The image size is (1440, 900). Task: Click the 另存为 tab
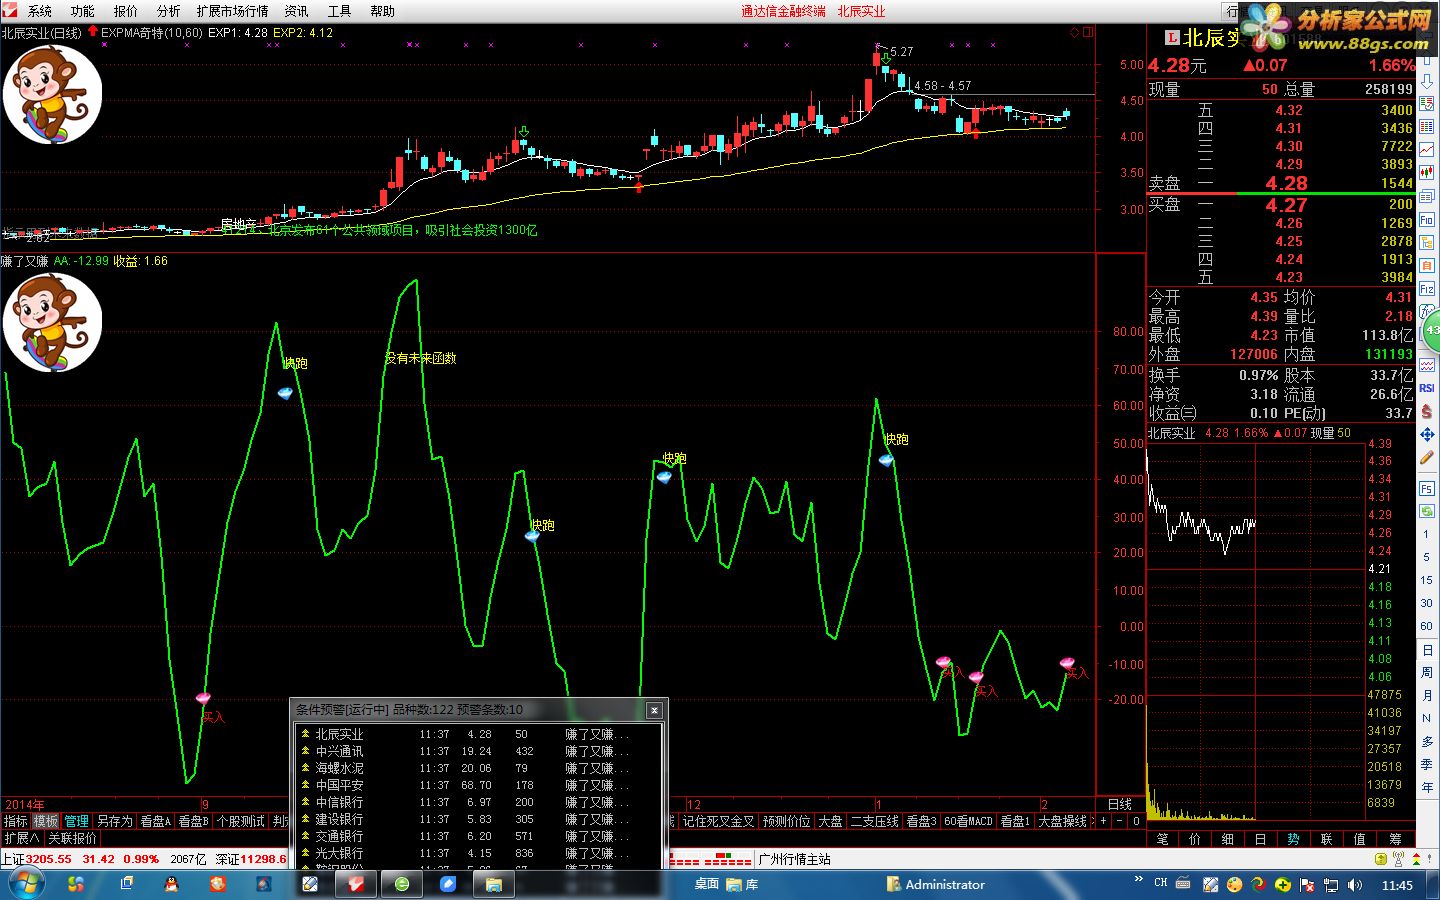[x=115, y=821]
